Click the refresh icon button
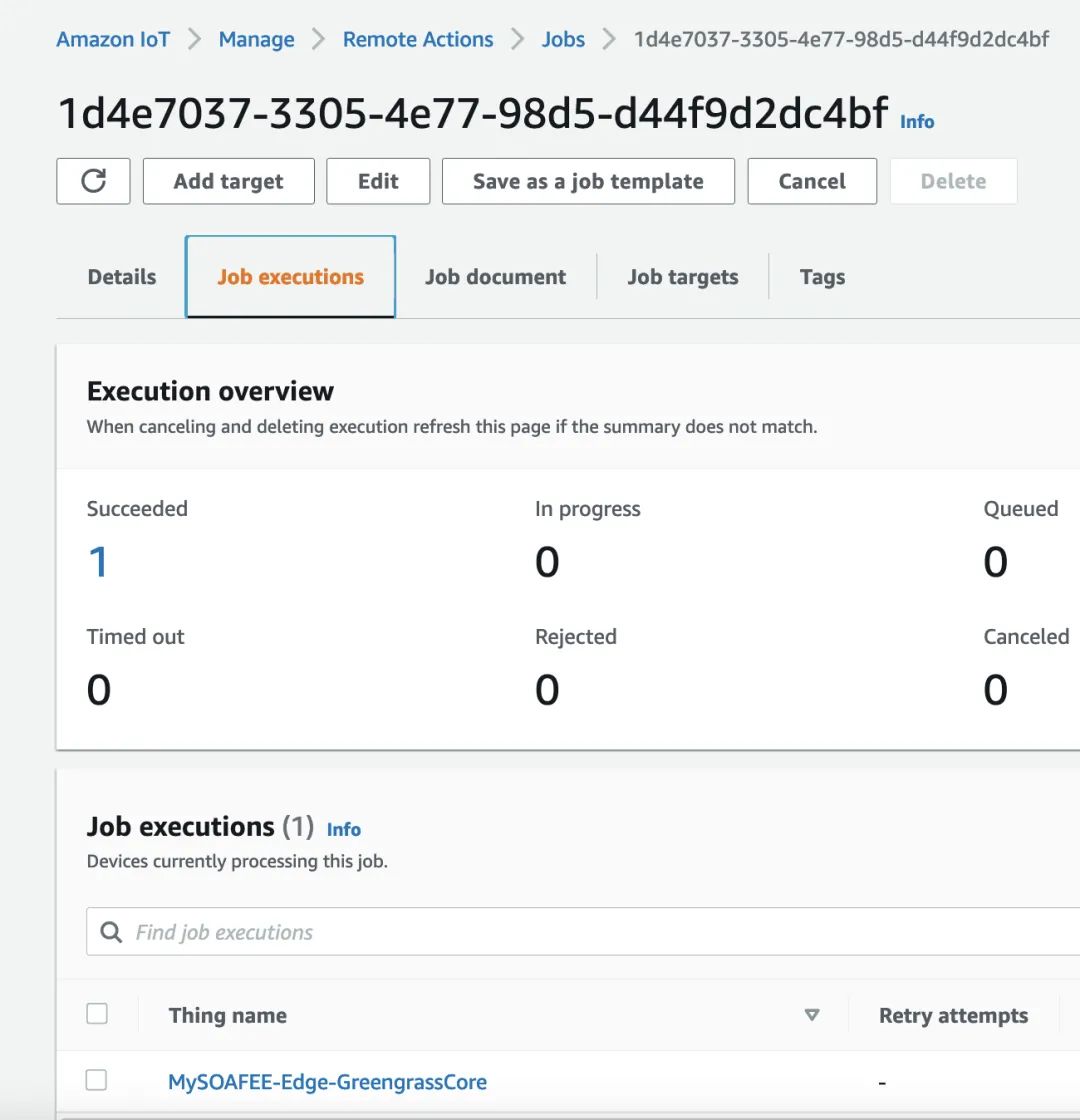Screen dimensions: 1080x1120 point(93,181)
